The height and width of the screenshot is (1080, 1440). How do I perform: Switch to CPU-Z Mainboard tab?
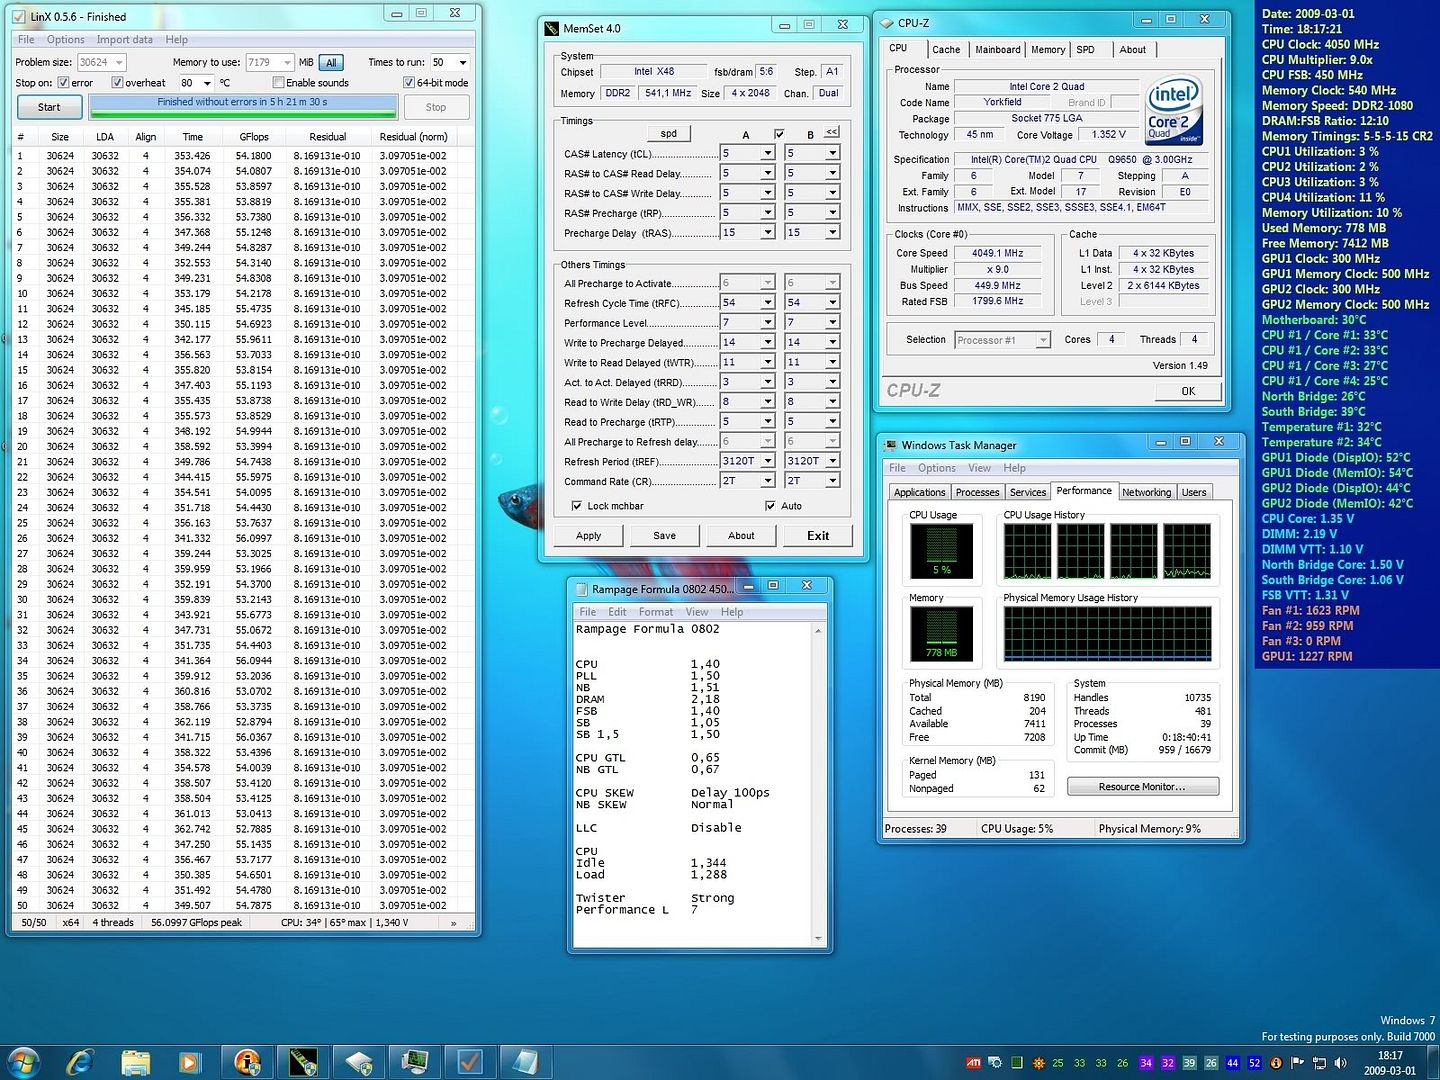tap(998, 49)
